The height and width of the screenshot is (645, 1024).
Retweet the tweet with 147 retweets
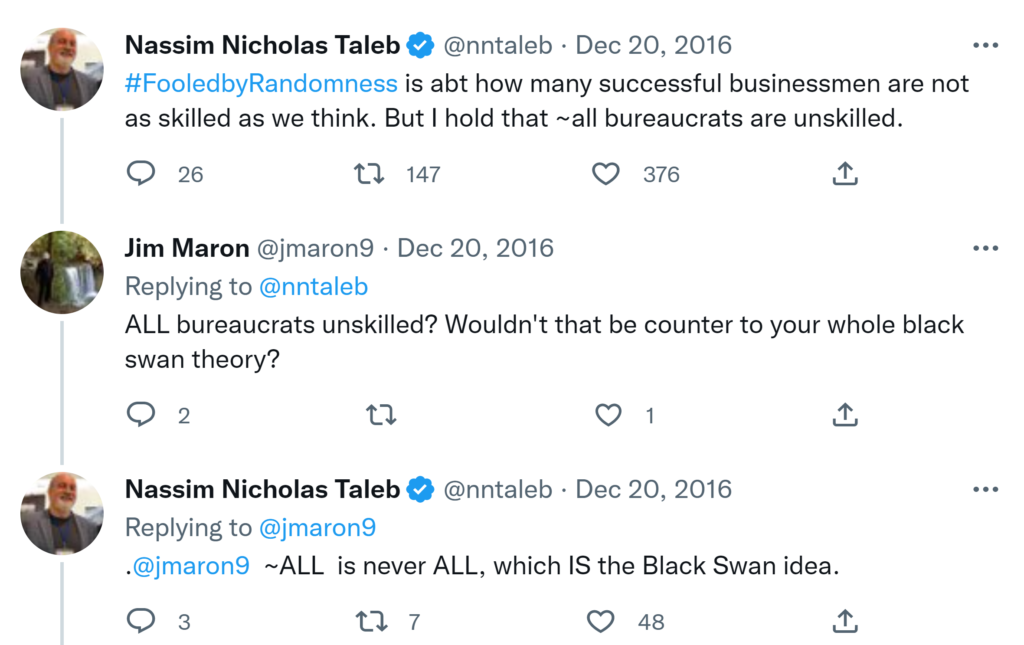tap(370, 174)
